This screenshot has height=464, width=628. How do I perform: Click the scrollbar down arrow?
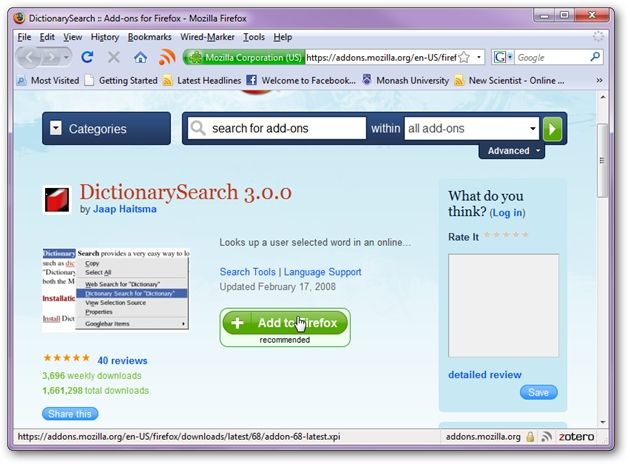[x=602, y=422]
